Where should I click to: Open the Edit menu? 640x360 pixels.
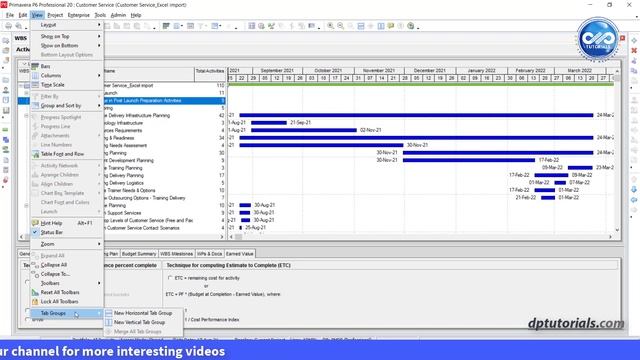coord(23,15)
